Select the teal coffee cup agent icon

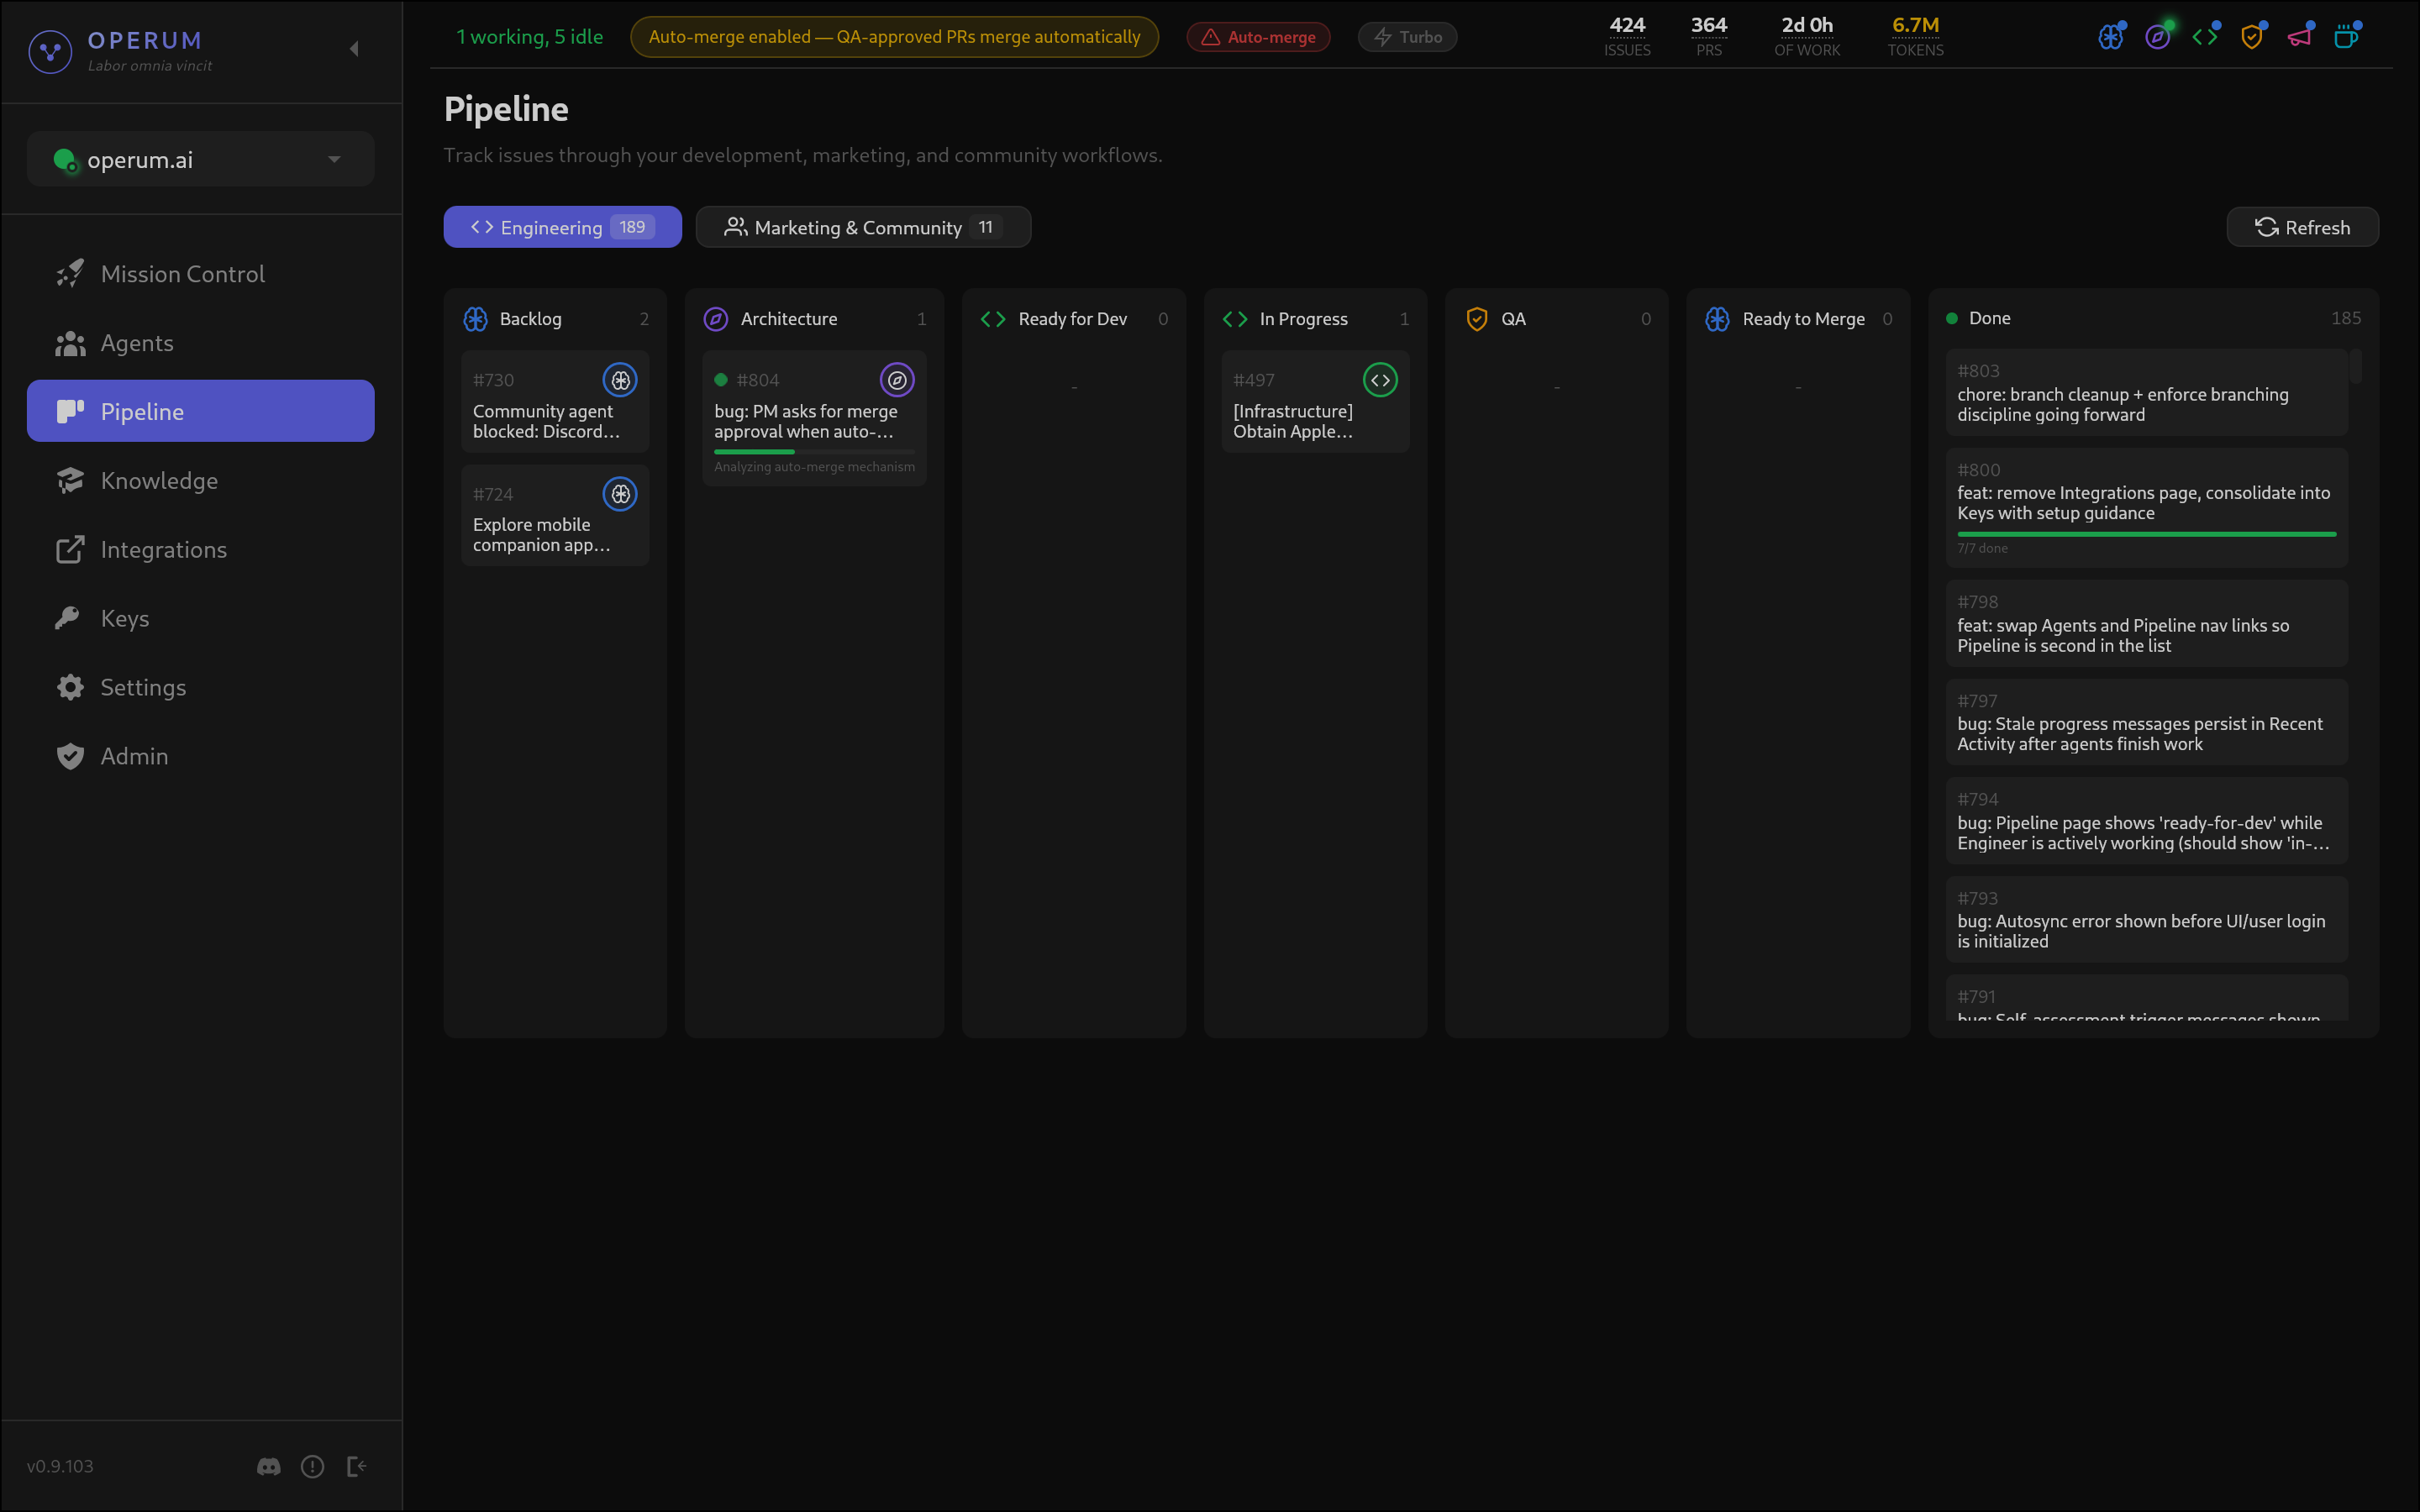click(x=2346, y=36)
